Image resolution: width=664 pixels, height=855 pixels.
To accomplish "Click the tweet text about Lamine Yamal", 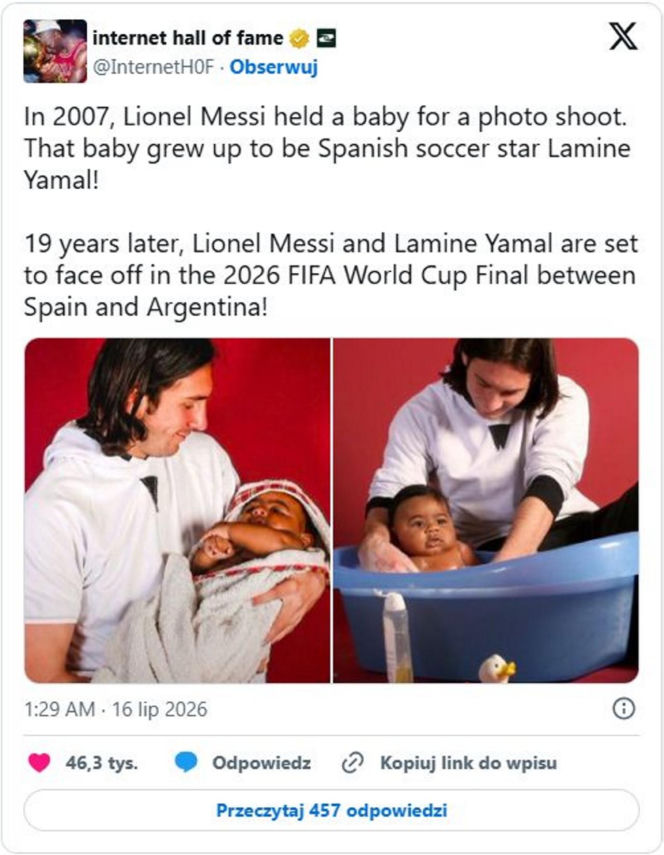I will (x=330, y=212).
